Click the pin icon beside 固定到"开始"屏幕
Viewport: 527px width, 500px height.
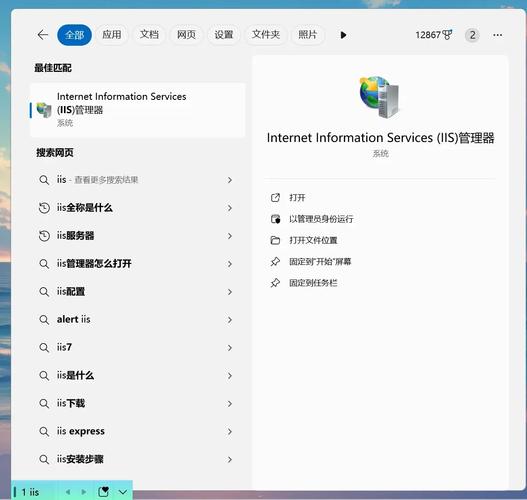click(275, 261)
